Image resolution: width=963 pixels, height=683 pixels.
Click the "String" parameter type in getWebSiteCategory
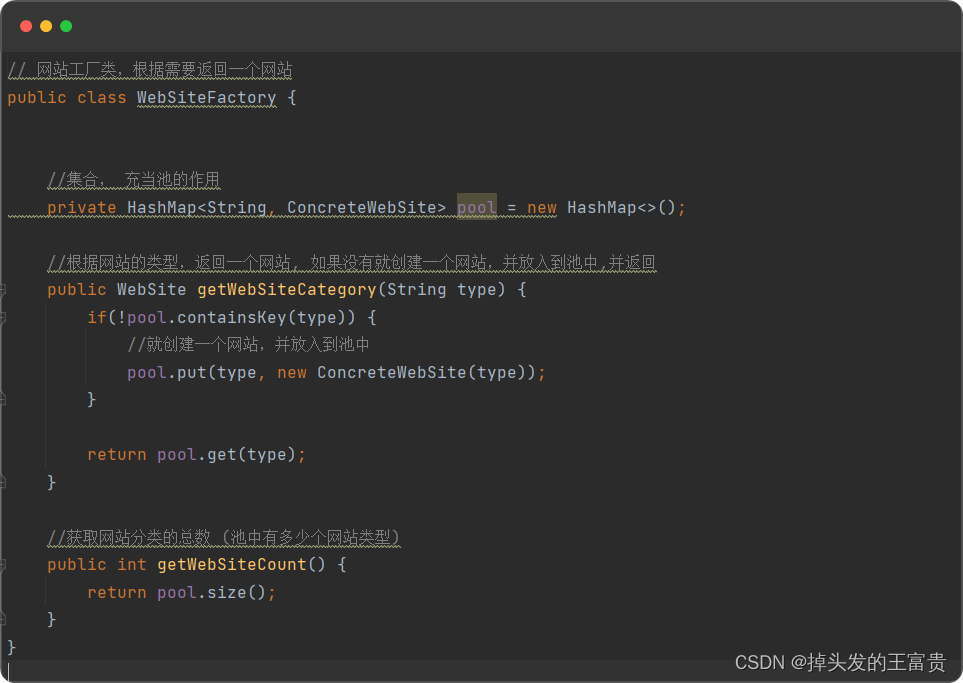click(416, 289)
